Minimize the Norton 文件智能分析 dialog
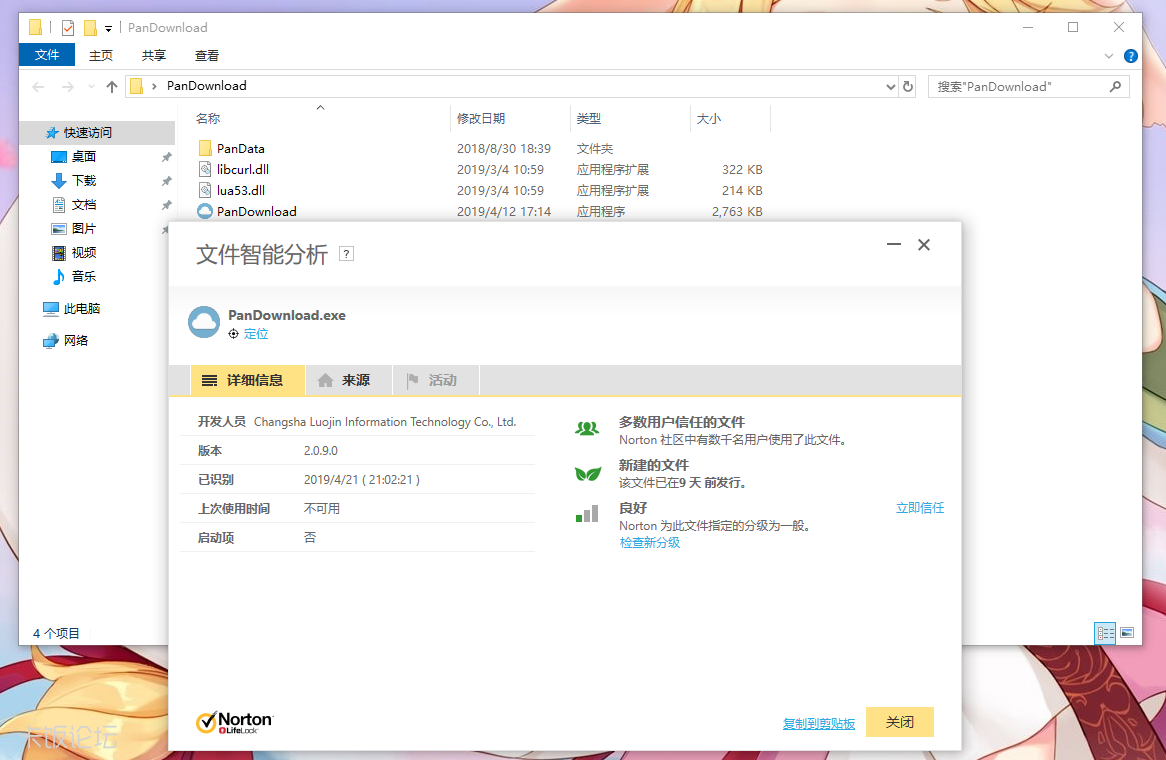This screenshot has height=760, width=1166. coord(894,245)
